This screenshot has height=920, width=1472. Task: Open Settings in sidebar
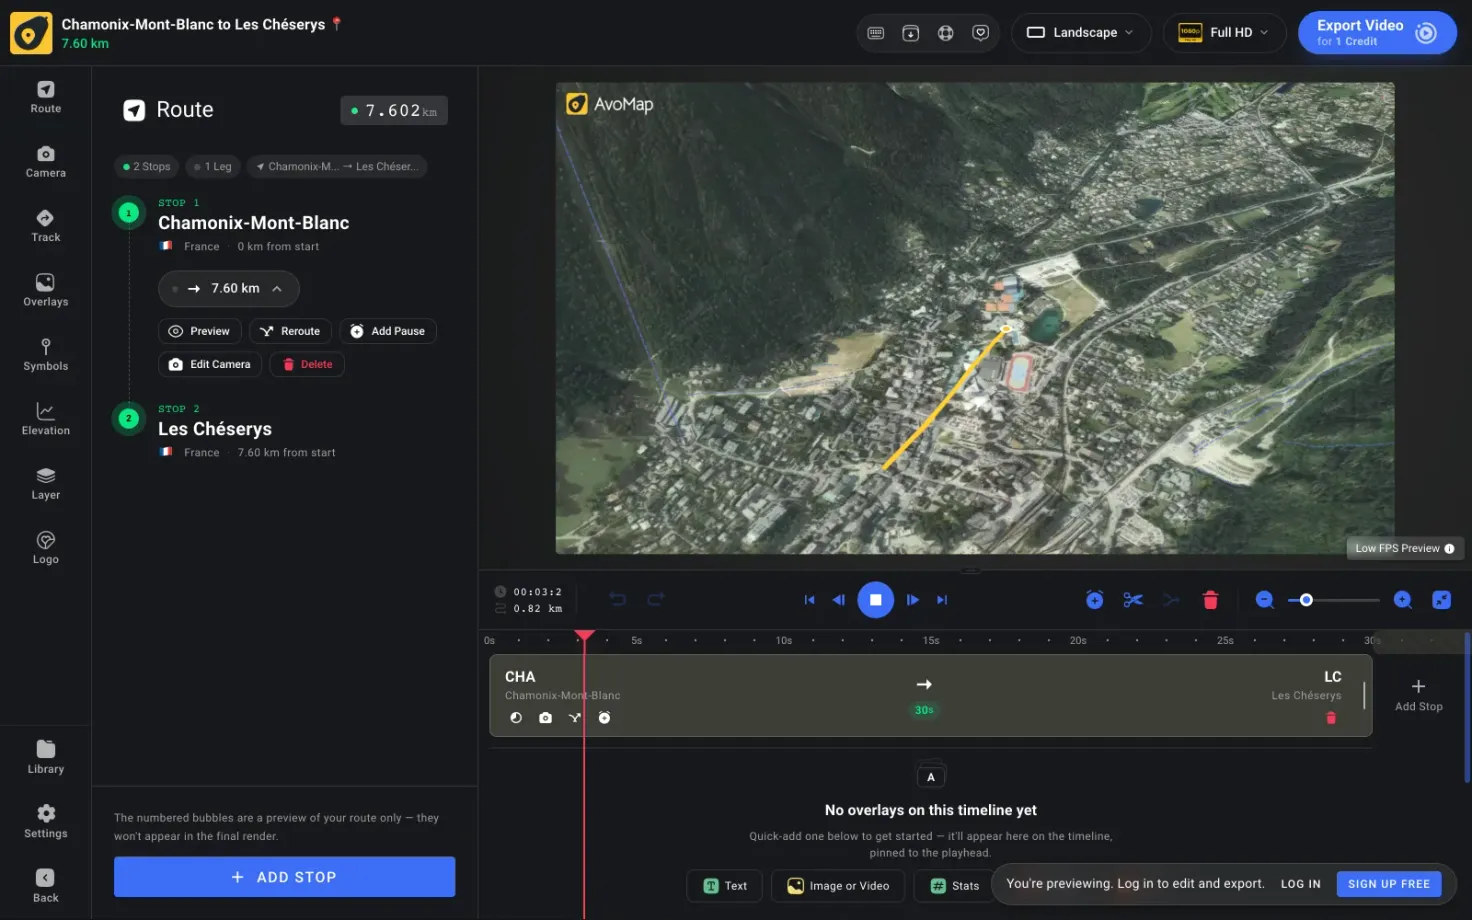[45, 822]
